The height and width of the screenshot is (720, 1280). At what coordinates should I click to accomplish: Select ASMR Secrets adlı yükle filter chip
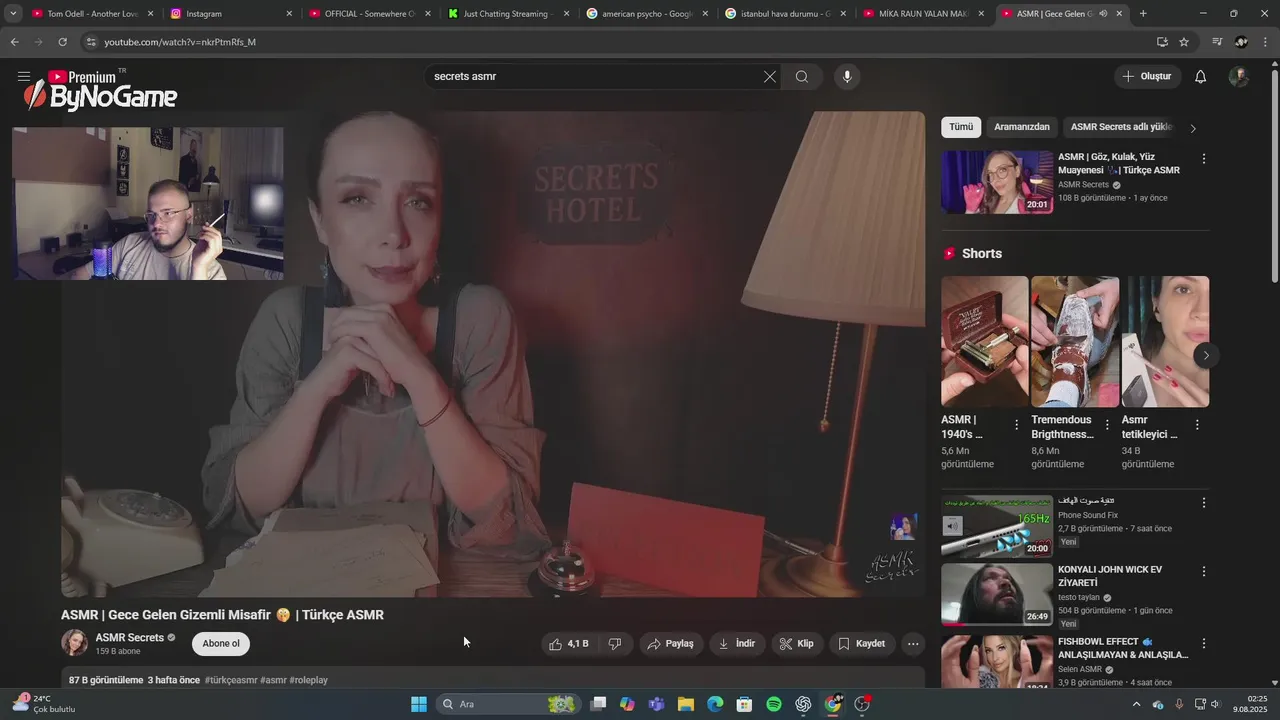1121,127
